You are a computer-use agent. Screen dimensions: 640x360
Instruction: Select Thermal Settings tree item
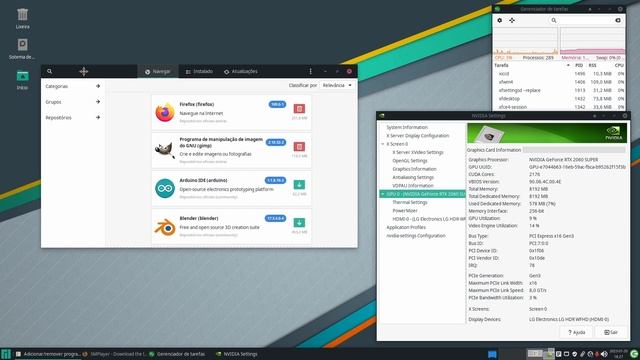(x=410, y=202)
